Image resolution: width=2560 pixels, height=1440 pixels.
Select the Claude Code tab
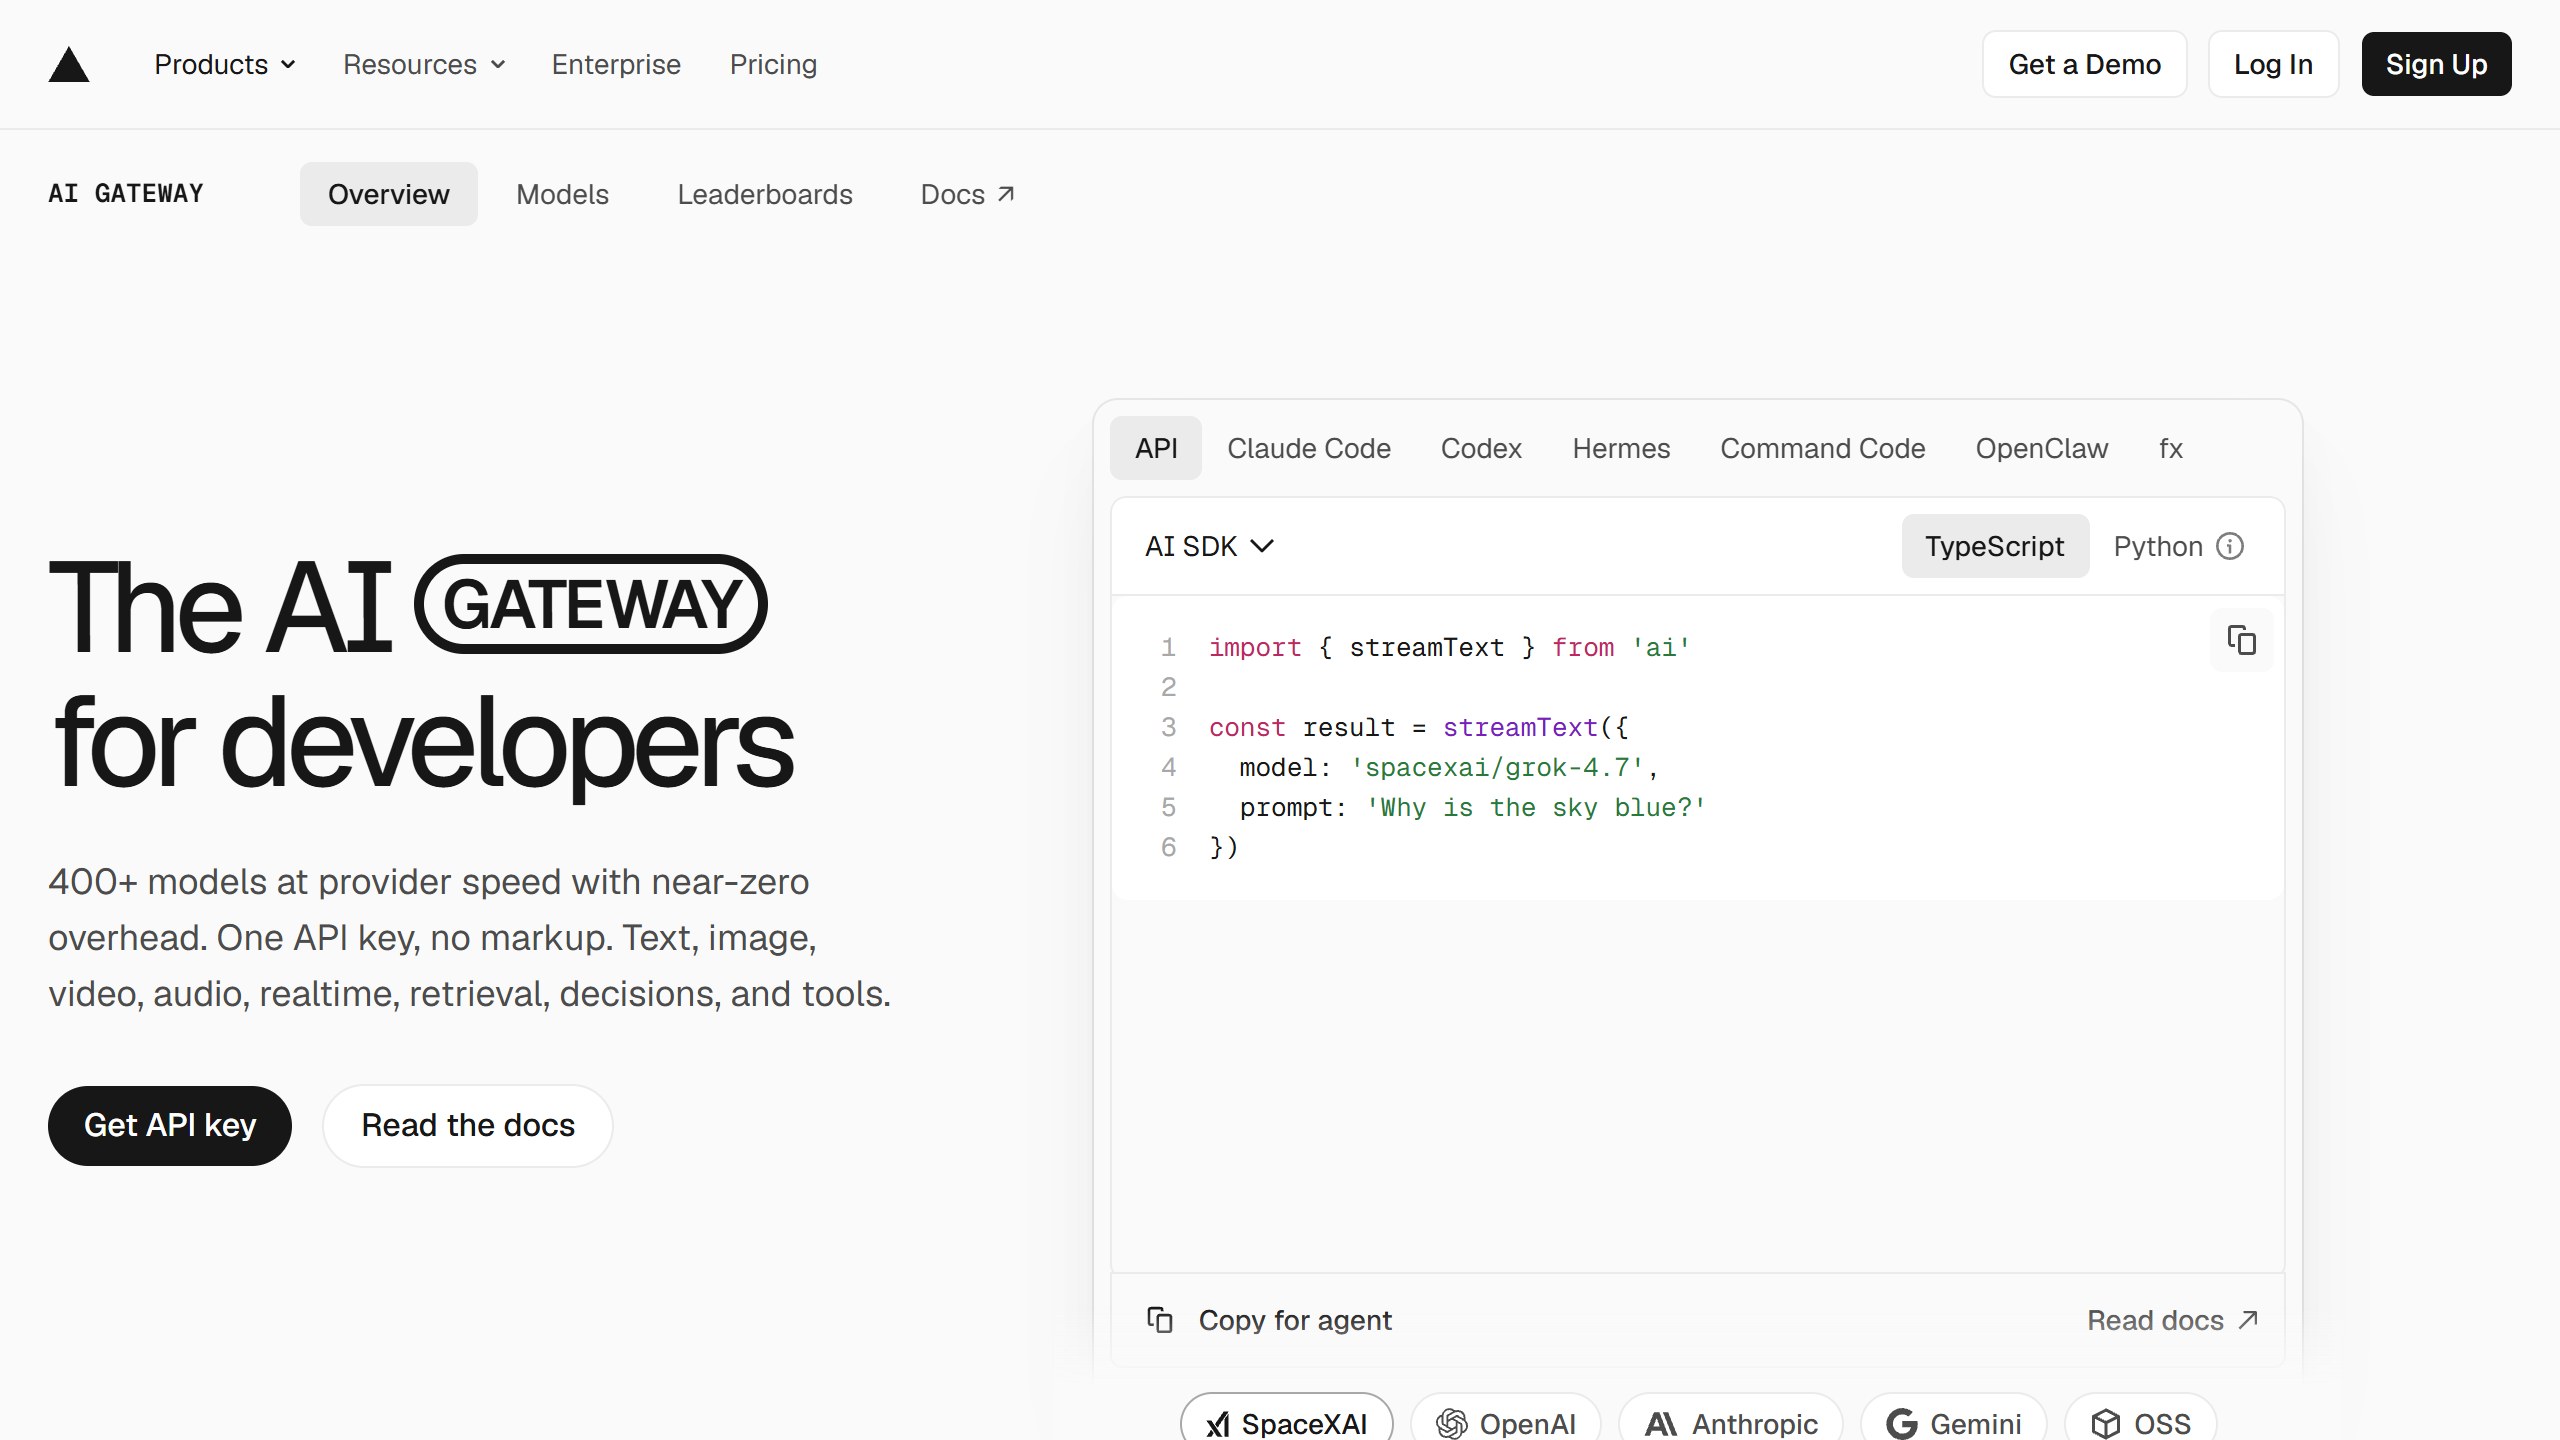pos(1309,448)
